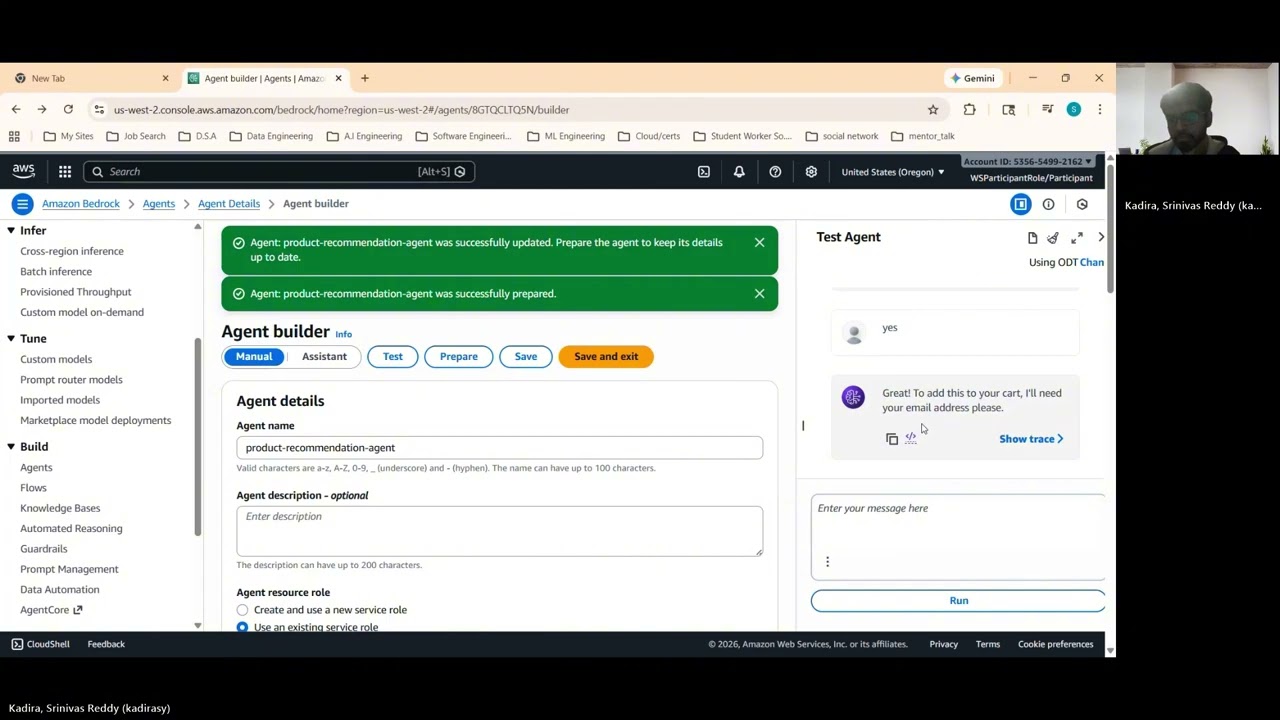This screenshot has height=720, width=1280.
Task: Click the document icon in the Test Agent header
Action: click(x=1032, y=238)
